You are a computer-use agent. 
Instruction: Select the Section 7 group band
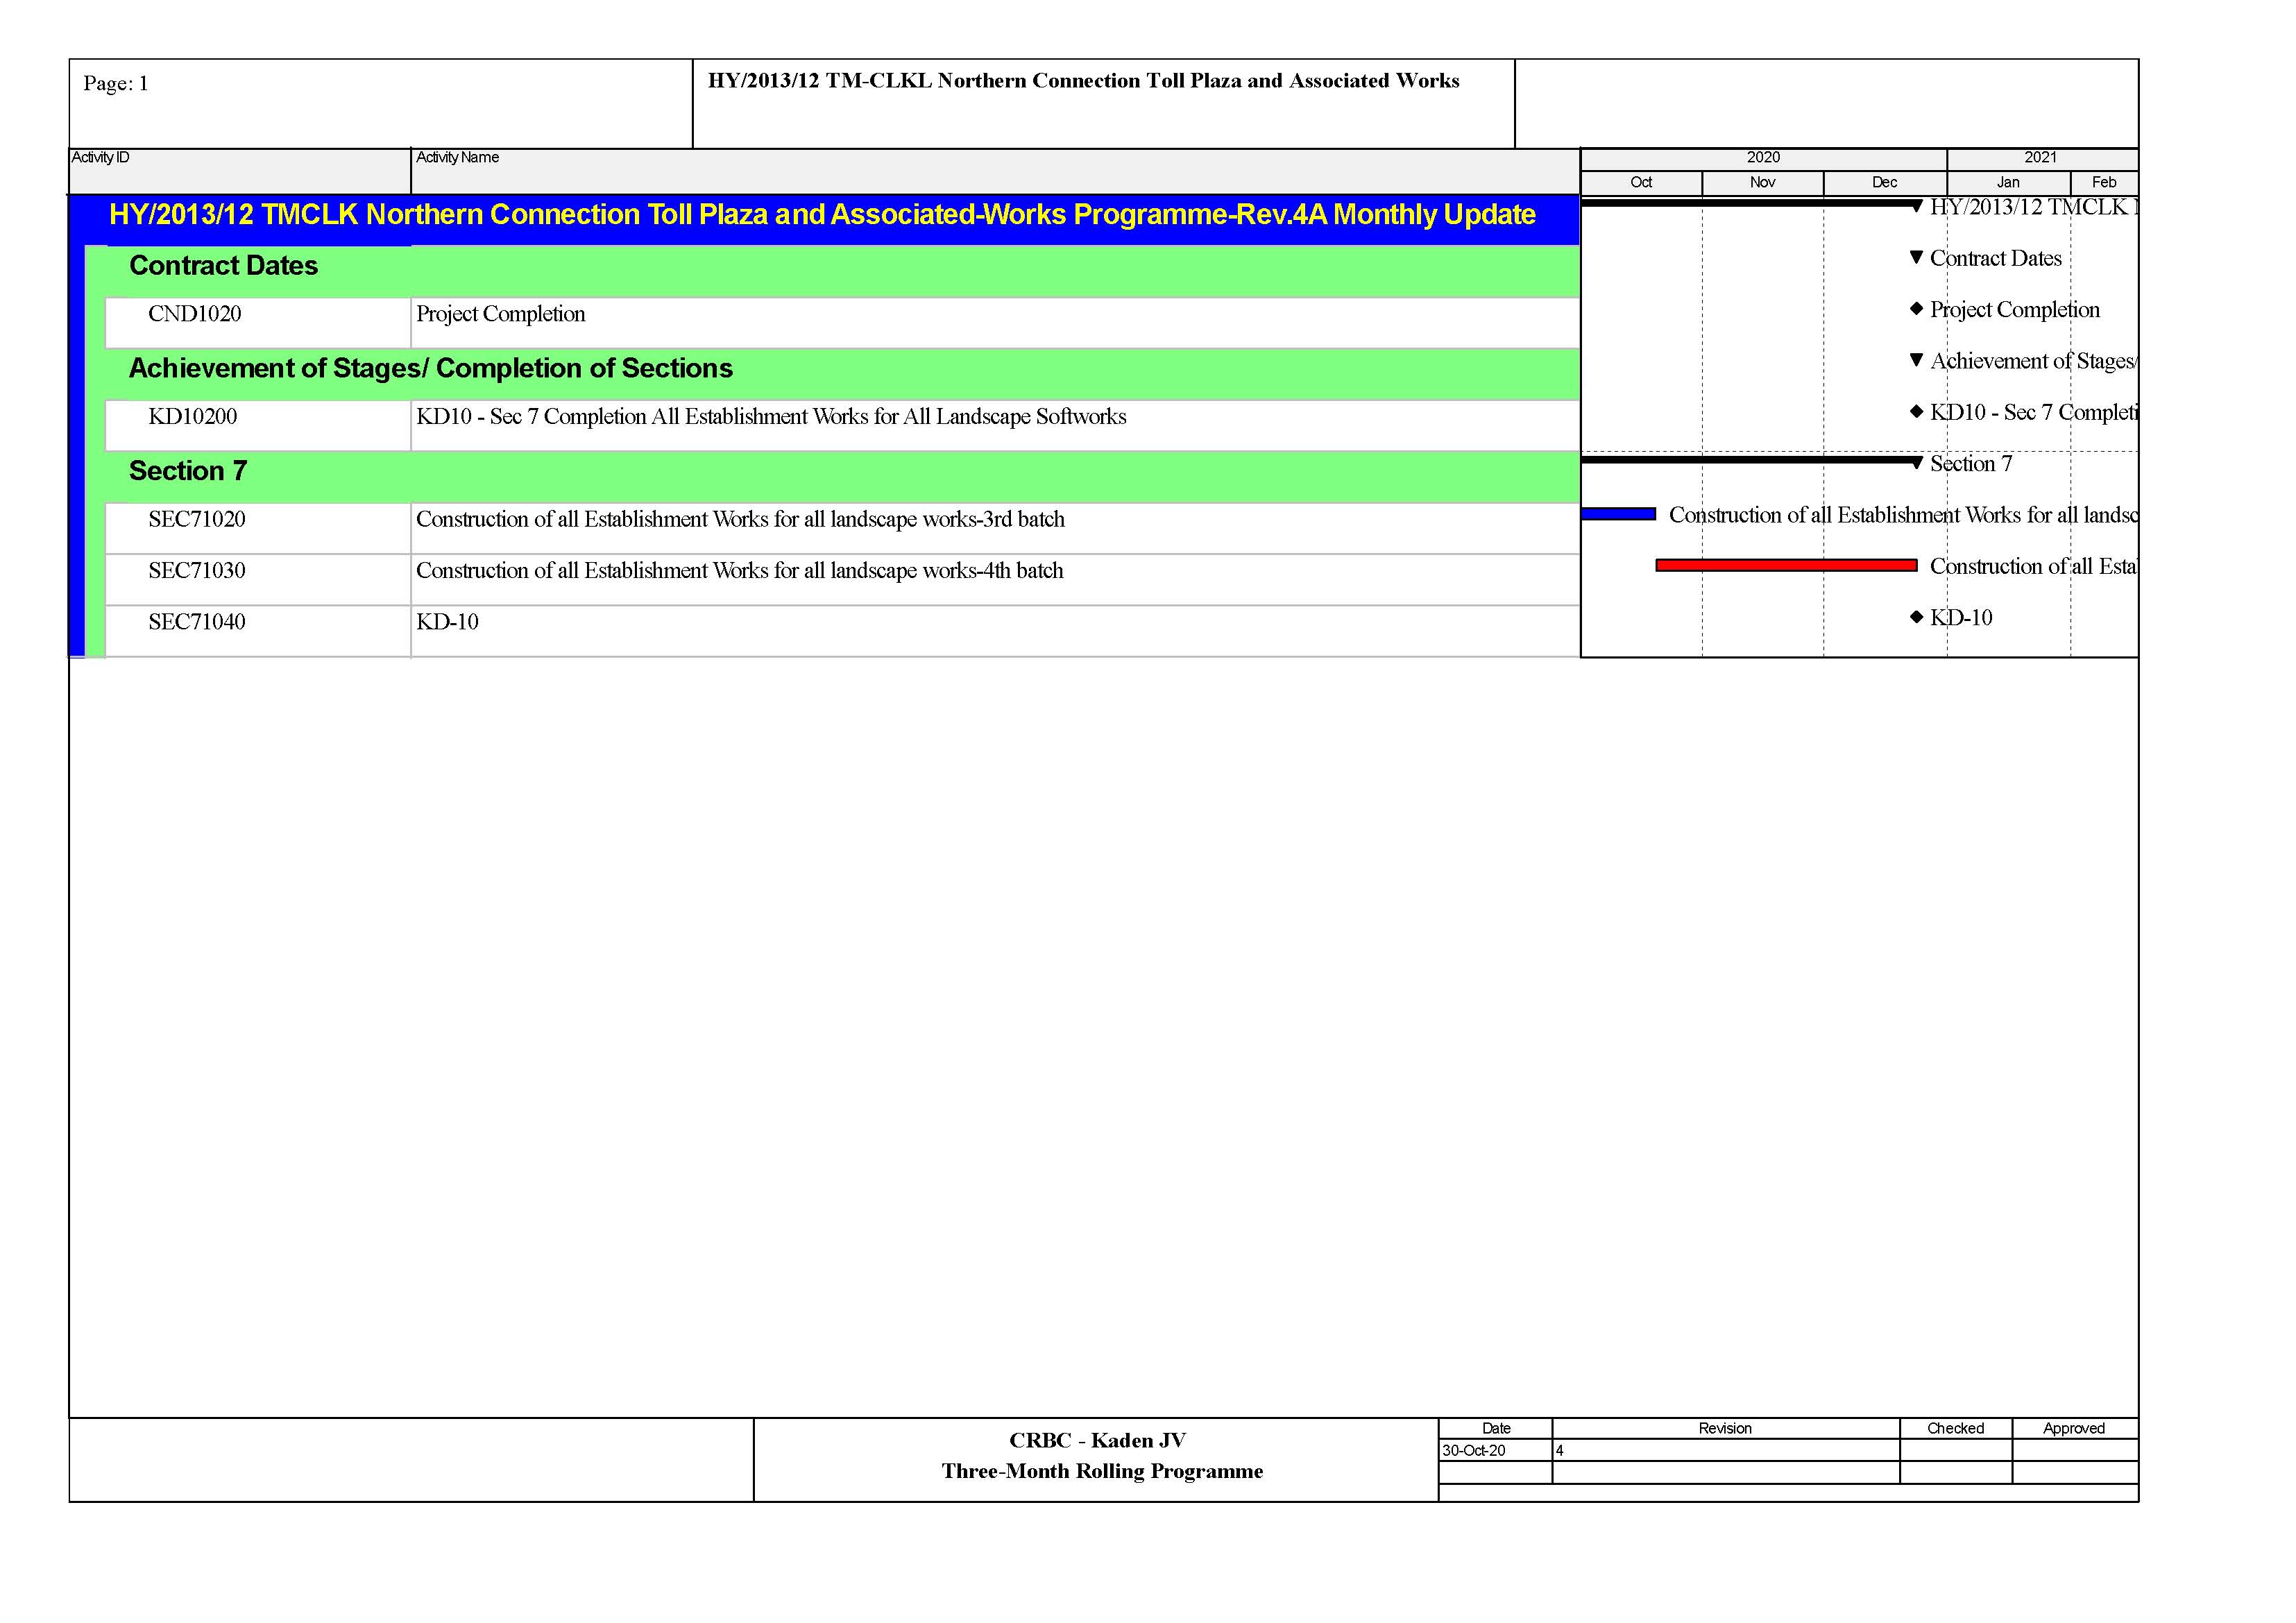pos(842,476)
